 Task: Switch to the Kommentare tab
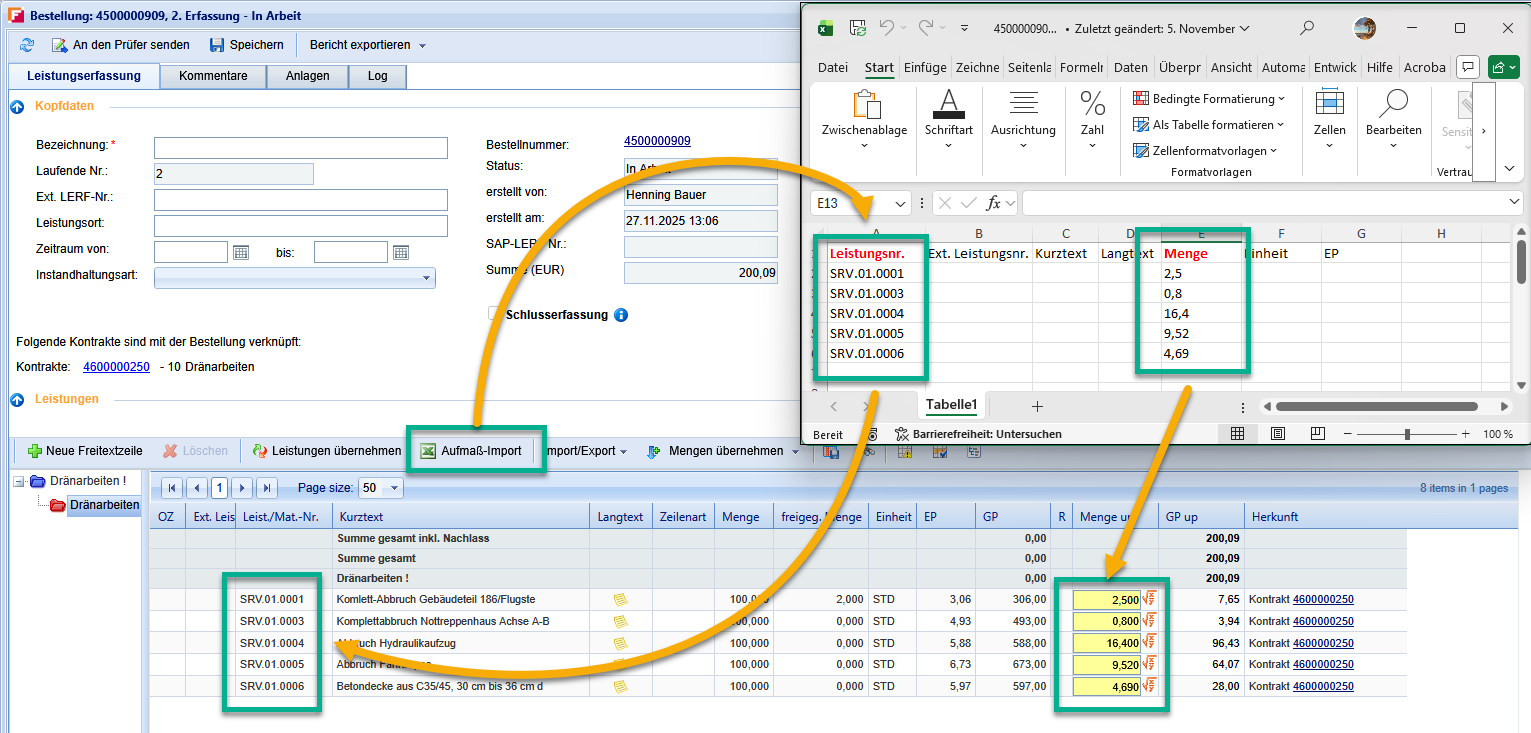click(x=213, y=76)
